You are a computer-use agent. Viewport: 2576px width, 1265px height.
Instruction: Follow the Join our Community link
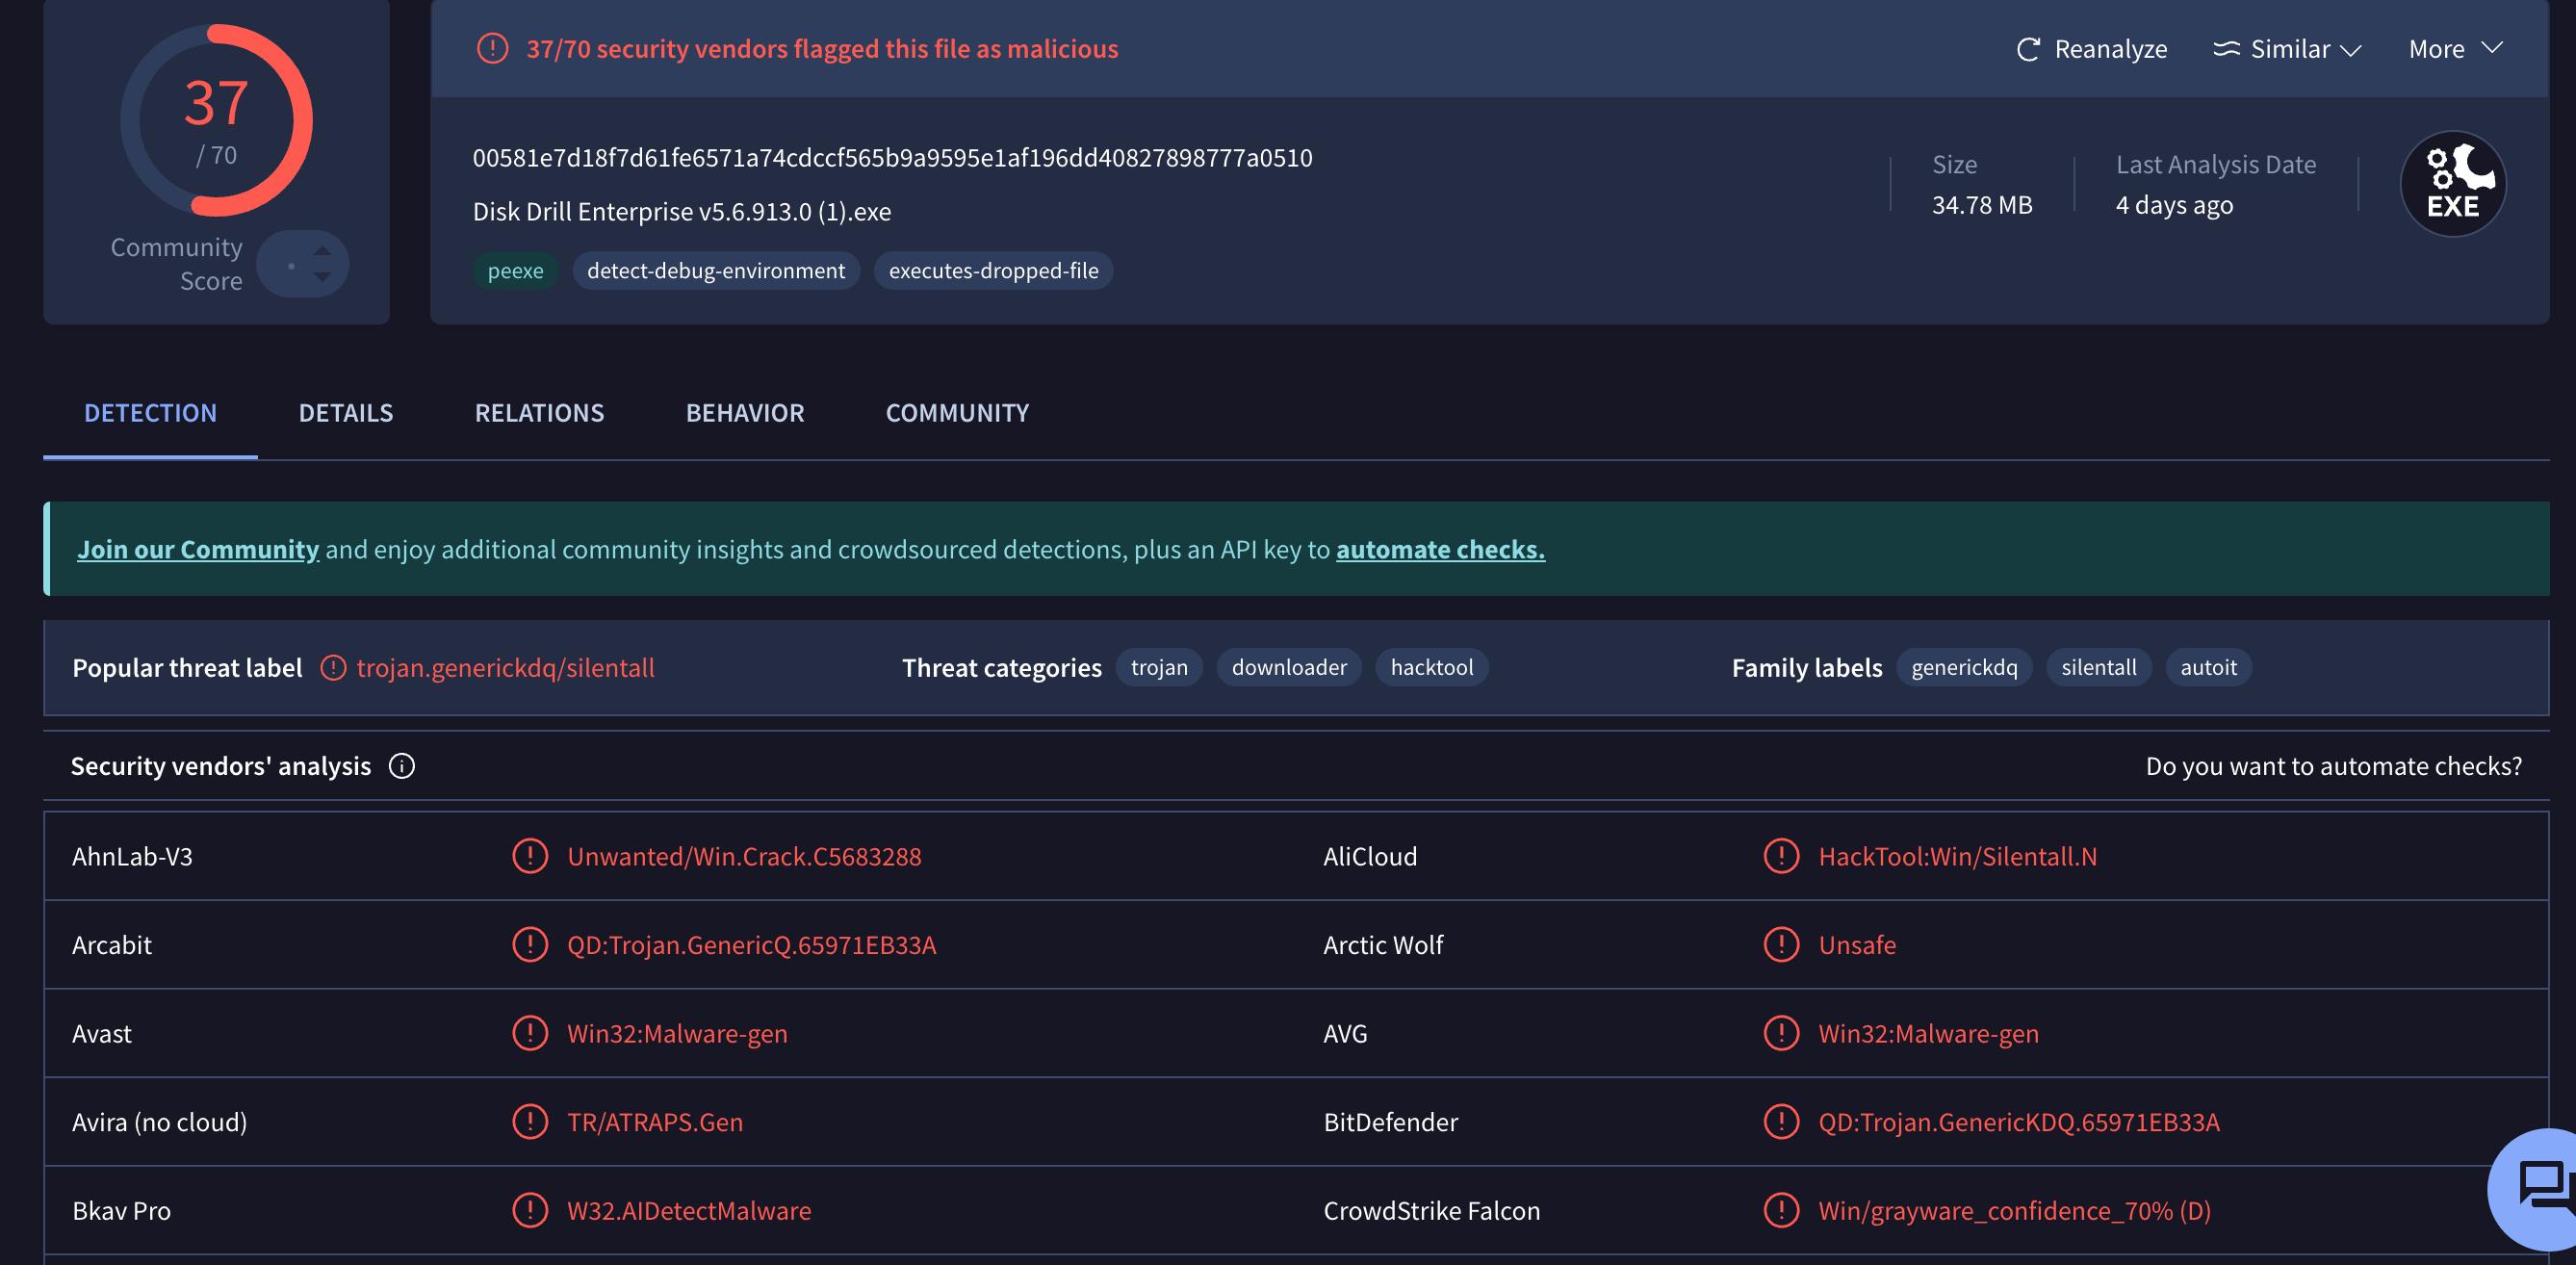click(198, 549)
